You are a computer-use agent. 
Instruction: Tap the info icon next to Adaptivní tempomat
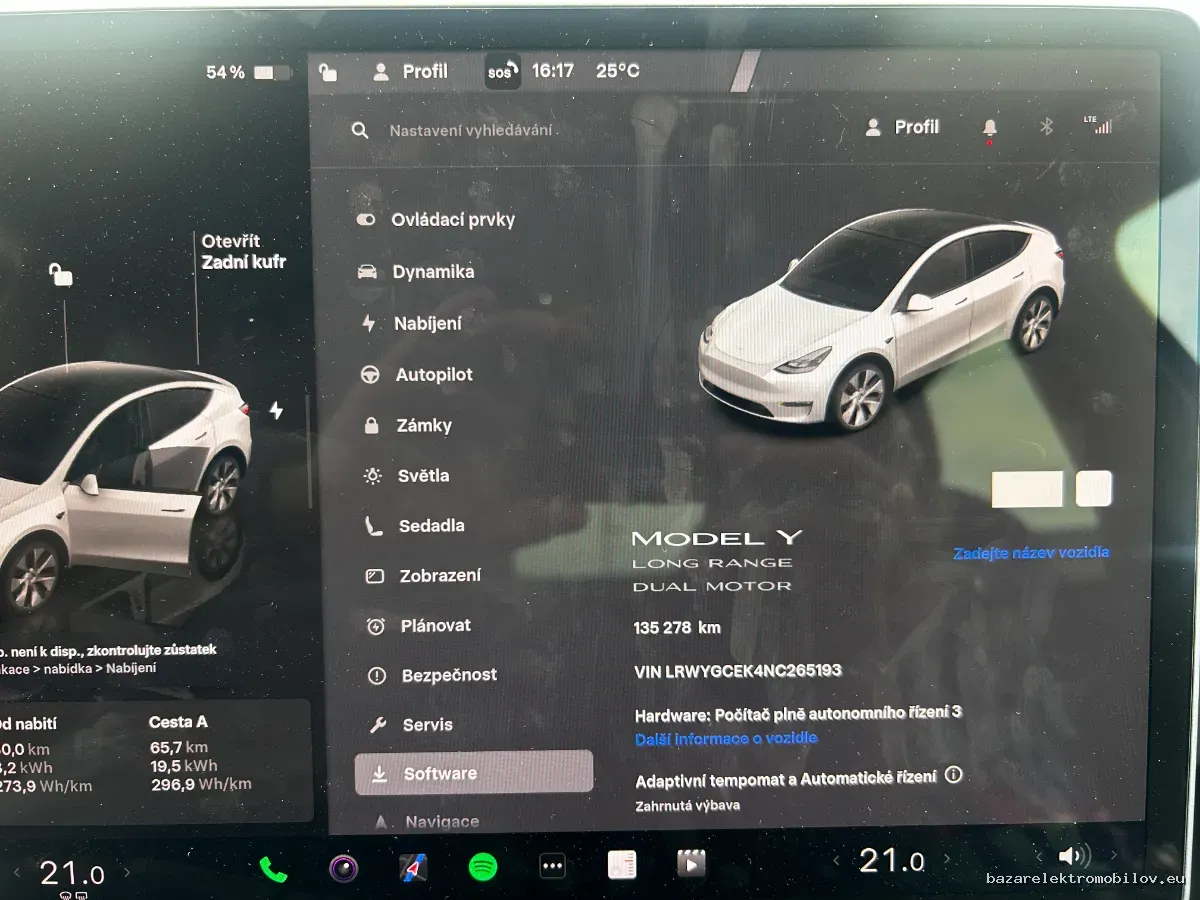point(953,775)
